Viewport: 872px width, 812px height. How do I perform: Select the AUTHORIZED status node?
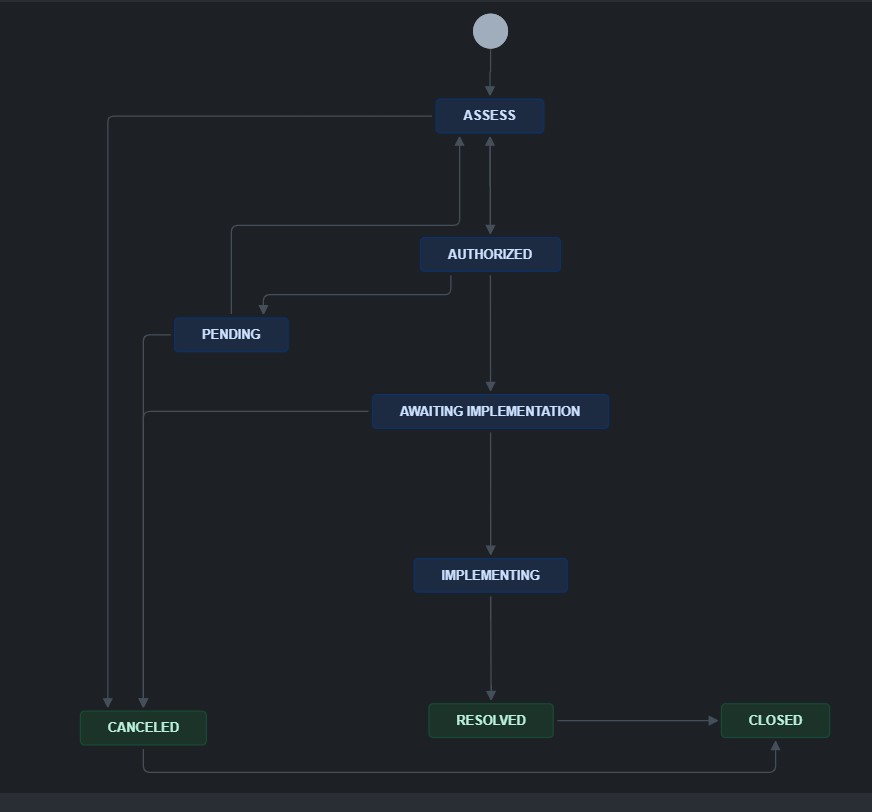490,254
